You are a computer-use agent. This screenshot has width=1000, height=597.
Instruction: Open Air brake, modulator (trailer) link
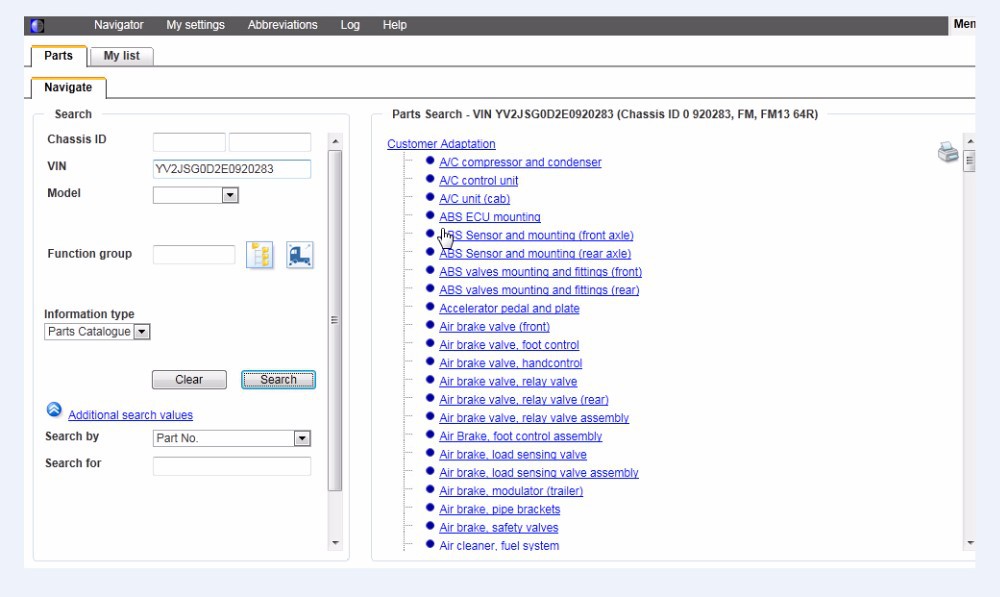pyautogui.click(x=511, y=491)
